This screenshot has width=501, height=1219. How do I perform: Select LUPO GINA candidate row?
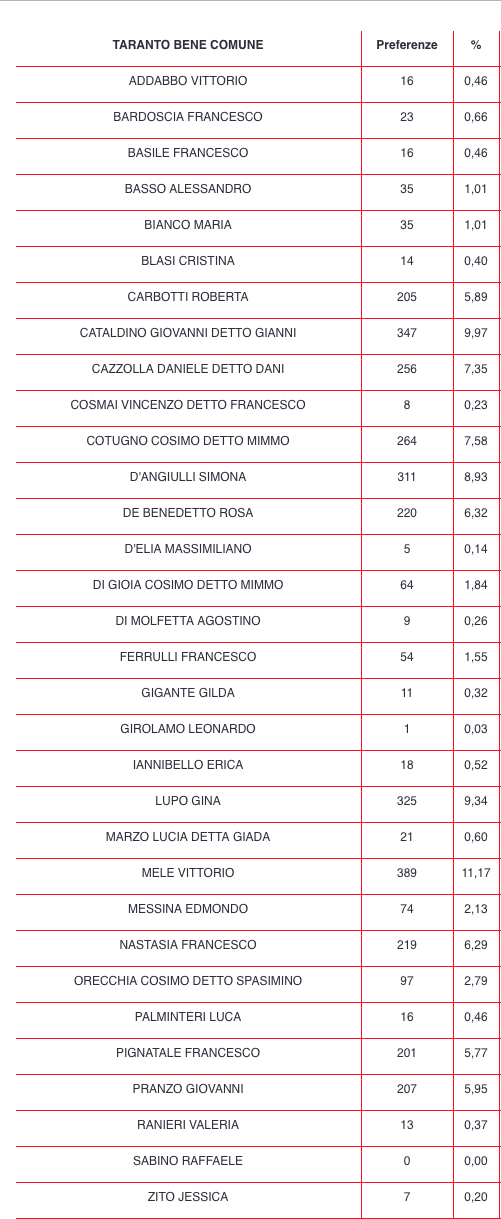(x=258, y=801)
